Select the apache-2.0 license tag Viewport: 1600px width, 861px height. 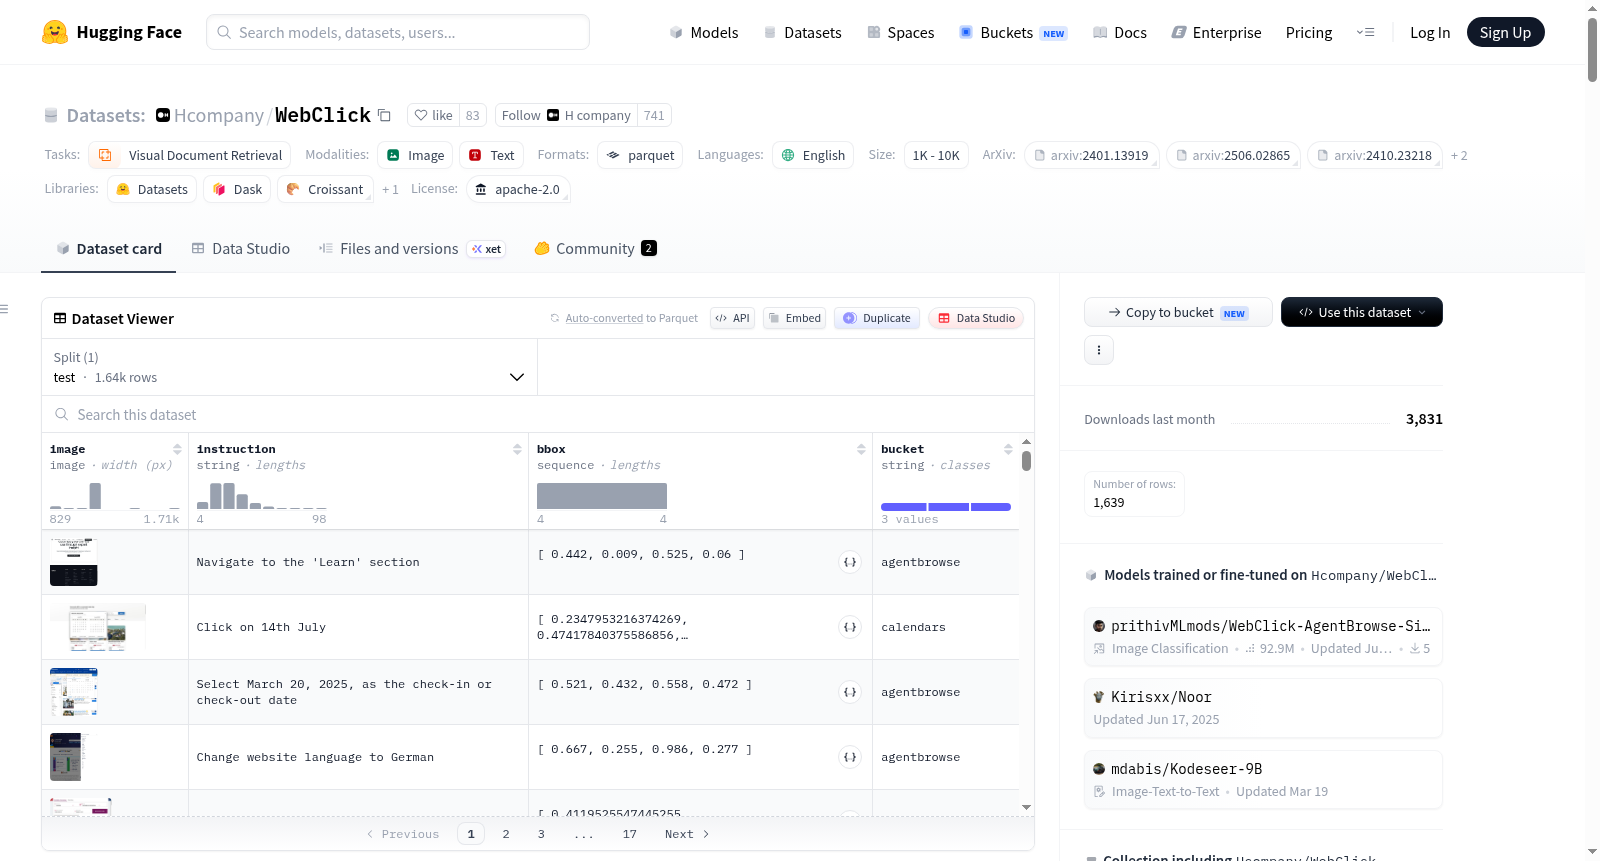click(x=518, y=189)
